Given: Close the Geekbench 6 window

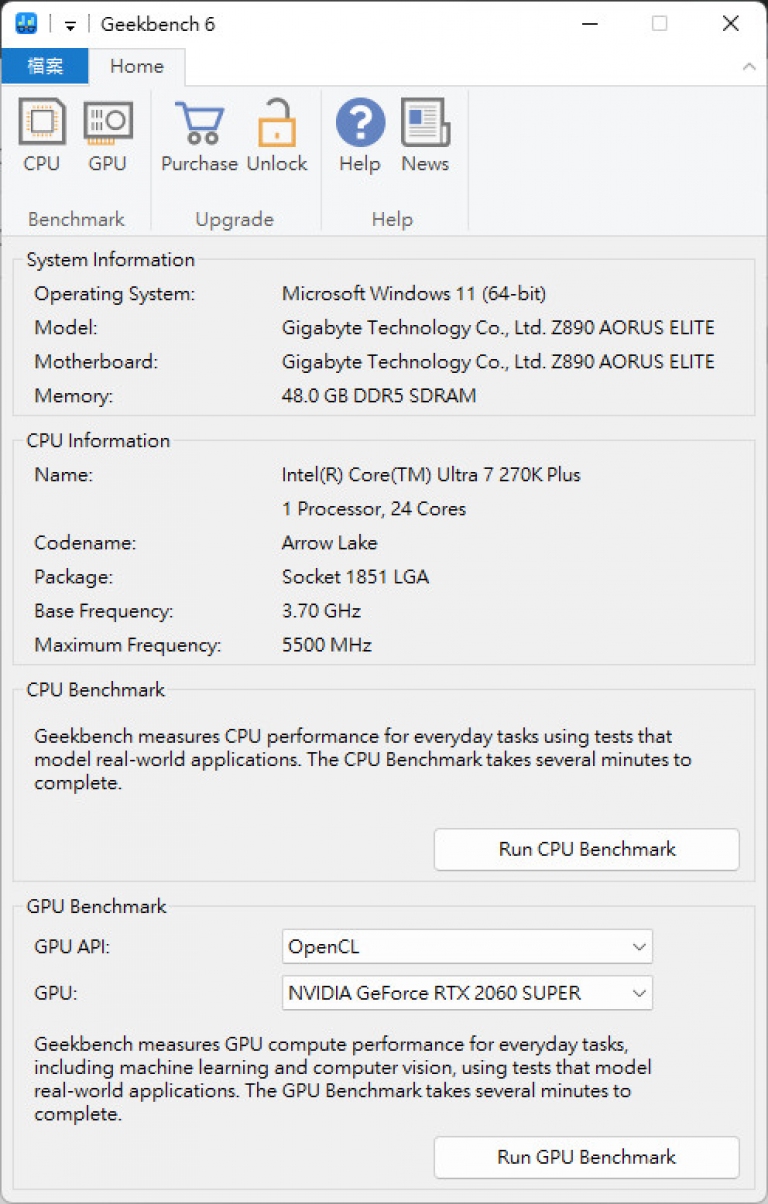Looking at the screenshot, I should [730, 23].
